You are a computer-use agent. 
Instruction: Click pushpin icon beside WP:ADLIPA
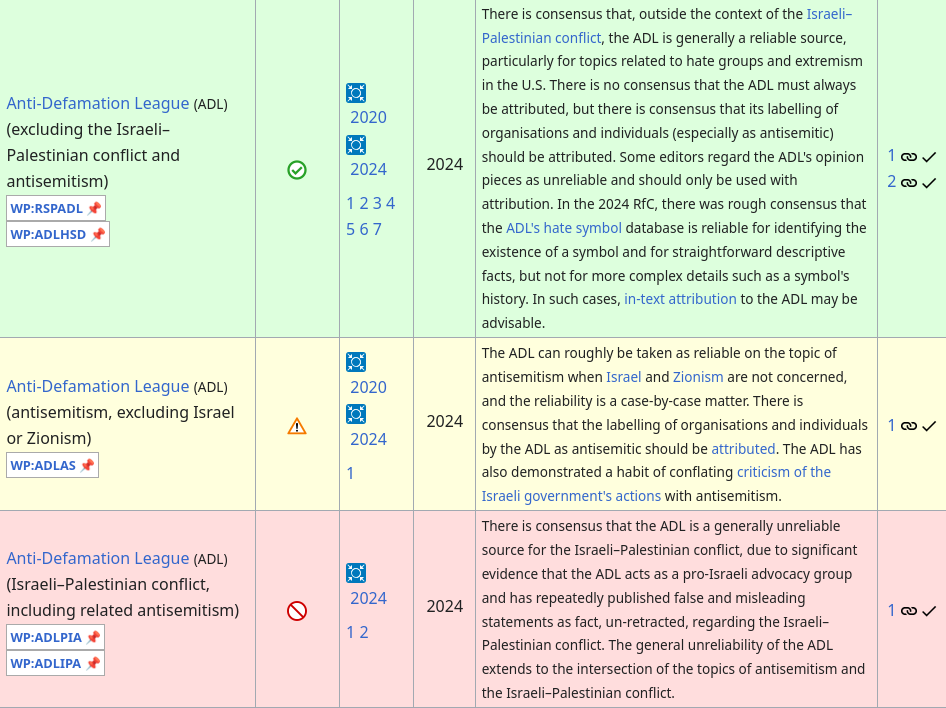pyautogui.click(x=93, y=663)
